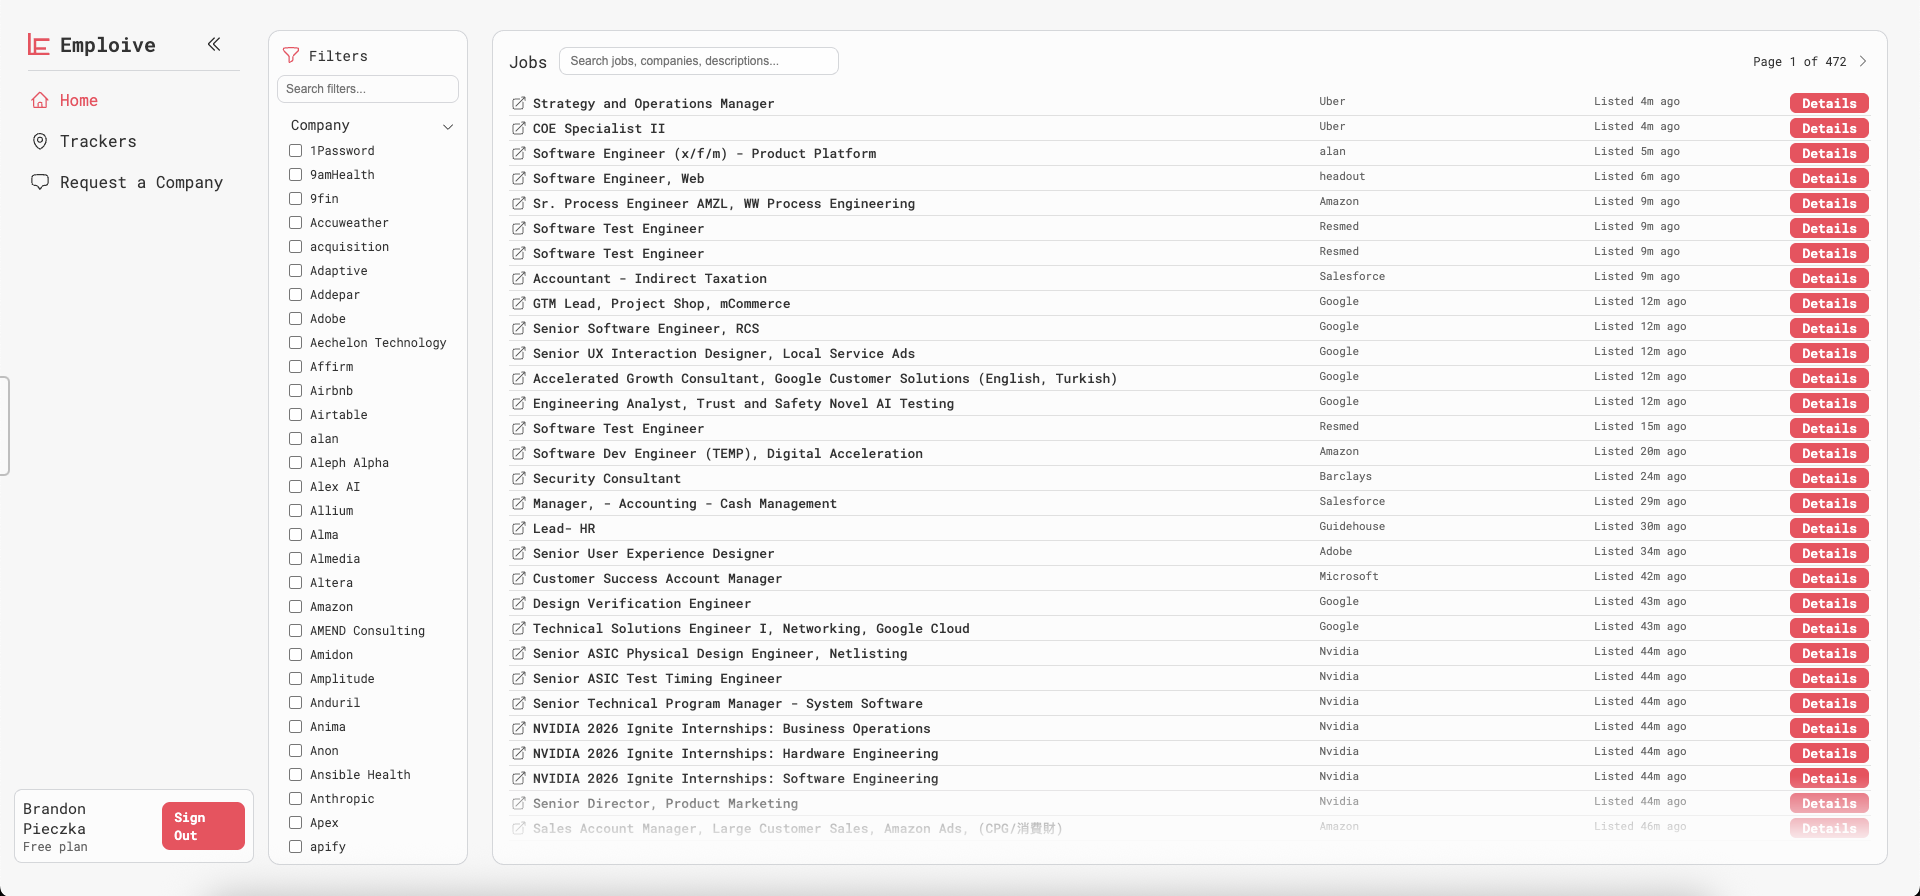Open link icon for GTM Lead, Project Shop
This screenshot has height=896, width=1920.
tap(519, 303)
